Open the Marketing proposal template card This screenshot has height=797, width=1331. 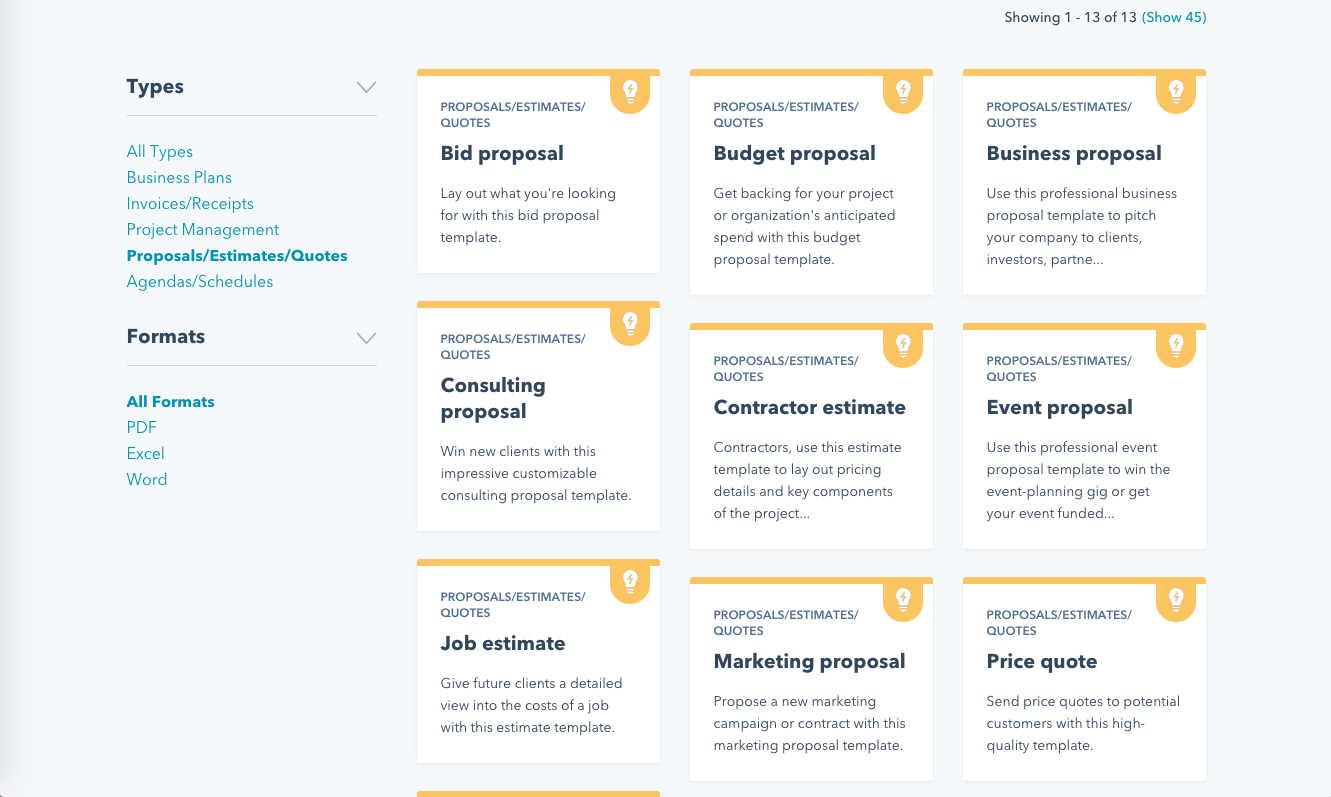pyautogui.click(x=811, y=679)
